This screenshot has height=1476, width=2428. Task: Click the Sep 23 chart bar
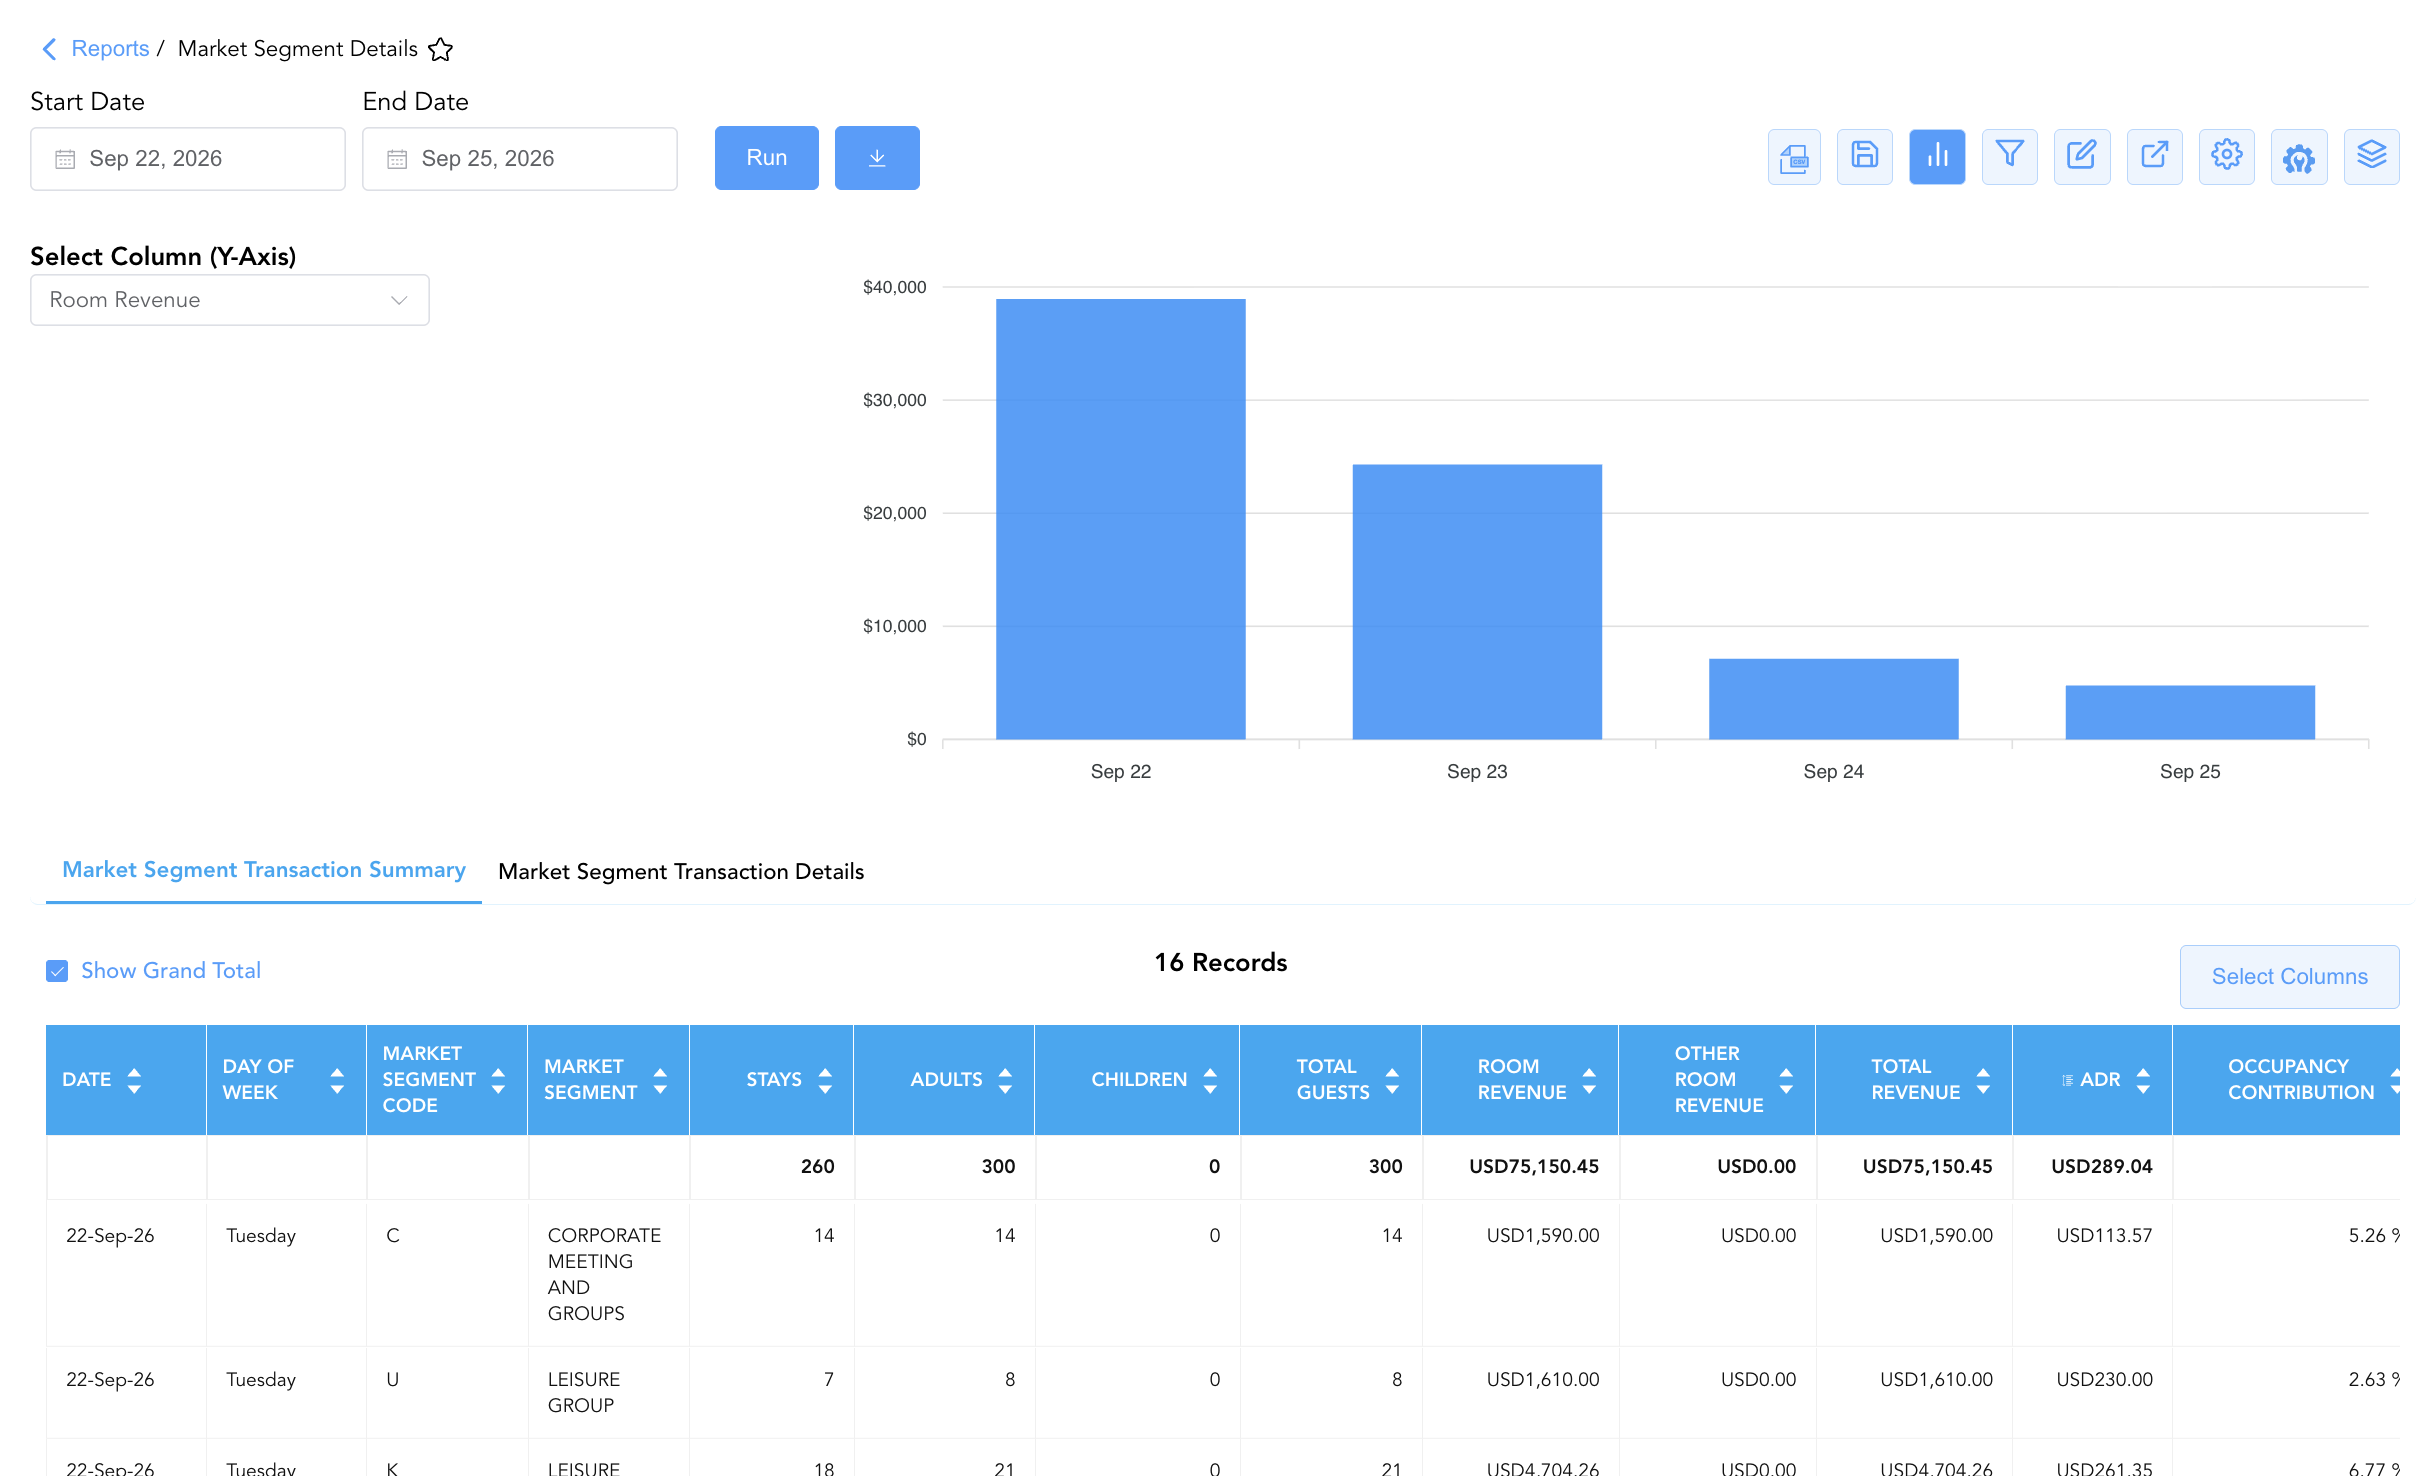(1477, 602)
